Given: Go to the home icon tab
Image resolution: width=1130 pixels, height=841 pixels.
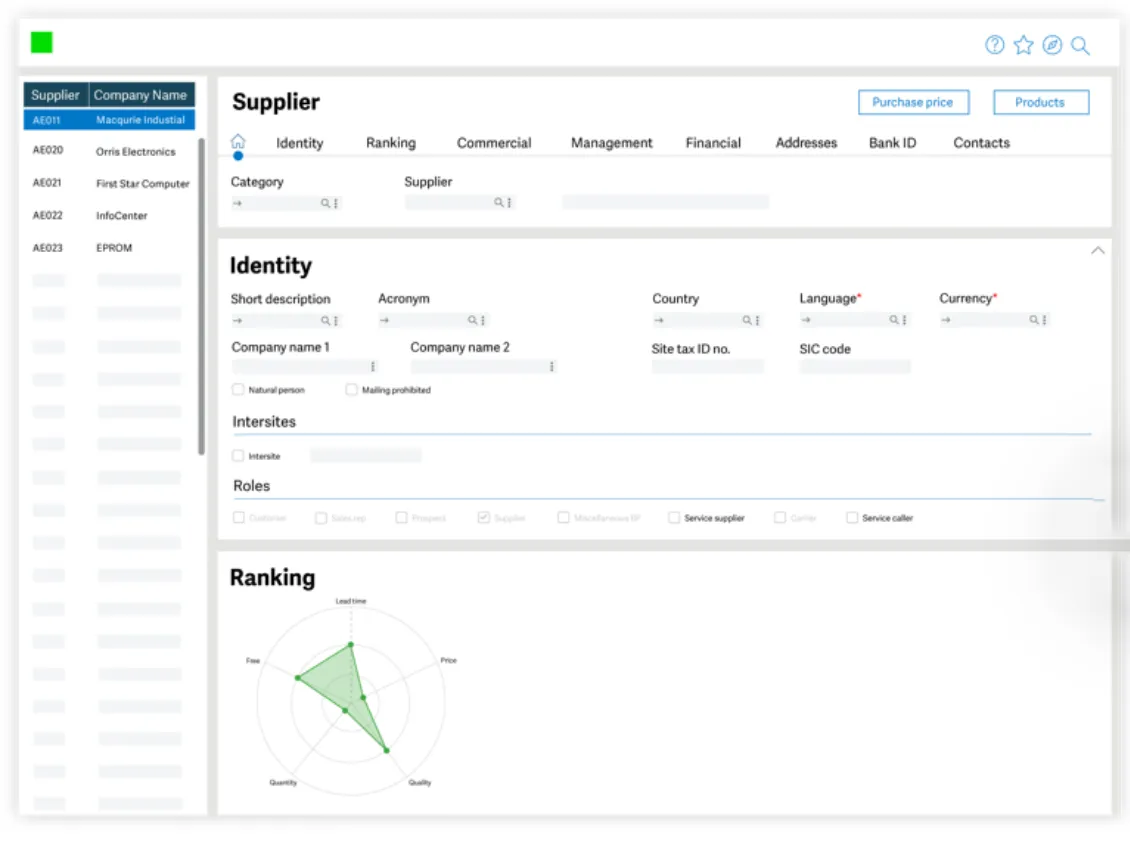Looking at the screenshot, I should pos(238,141).
